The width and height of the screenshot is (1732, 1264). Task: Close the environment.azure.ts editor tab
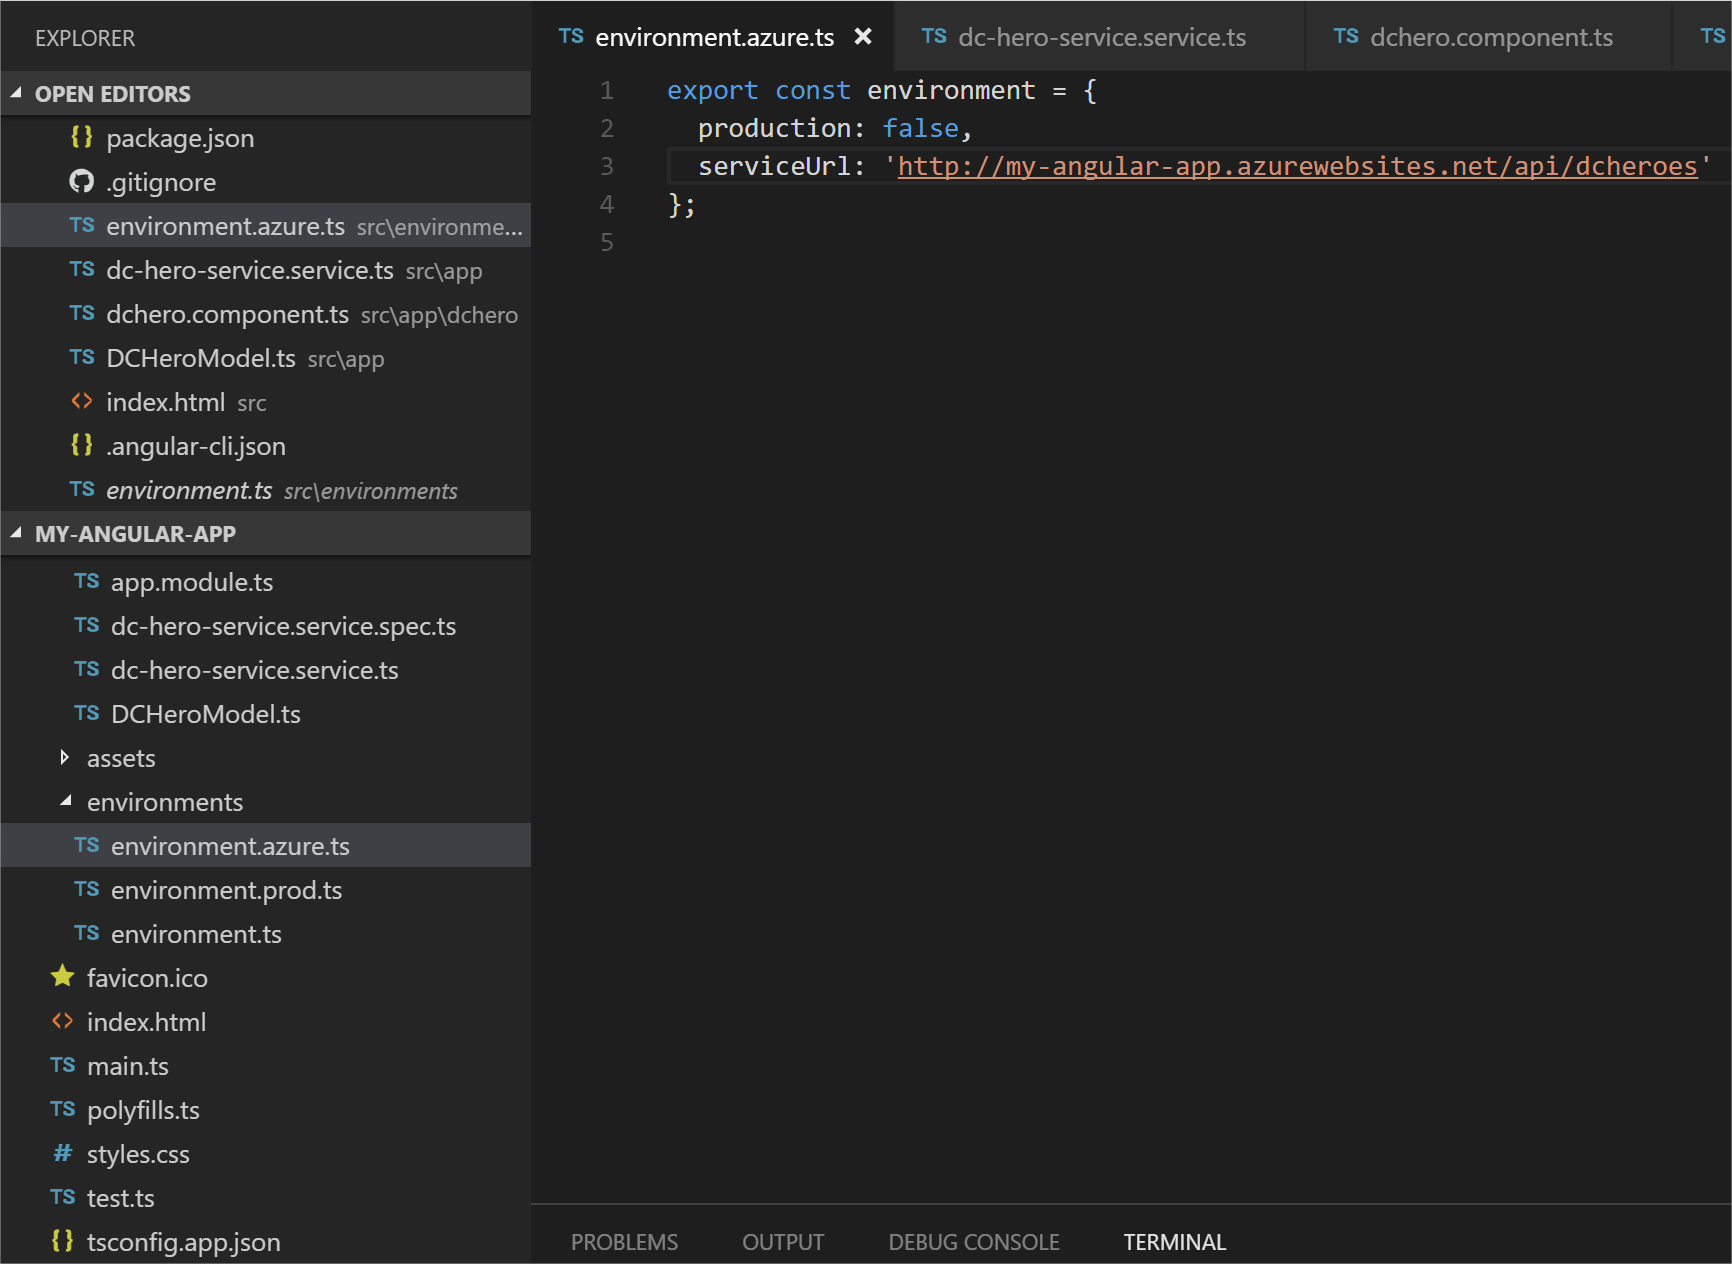point(863,36)
